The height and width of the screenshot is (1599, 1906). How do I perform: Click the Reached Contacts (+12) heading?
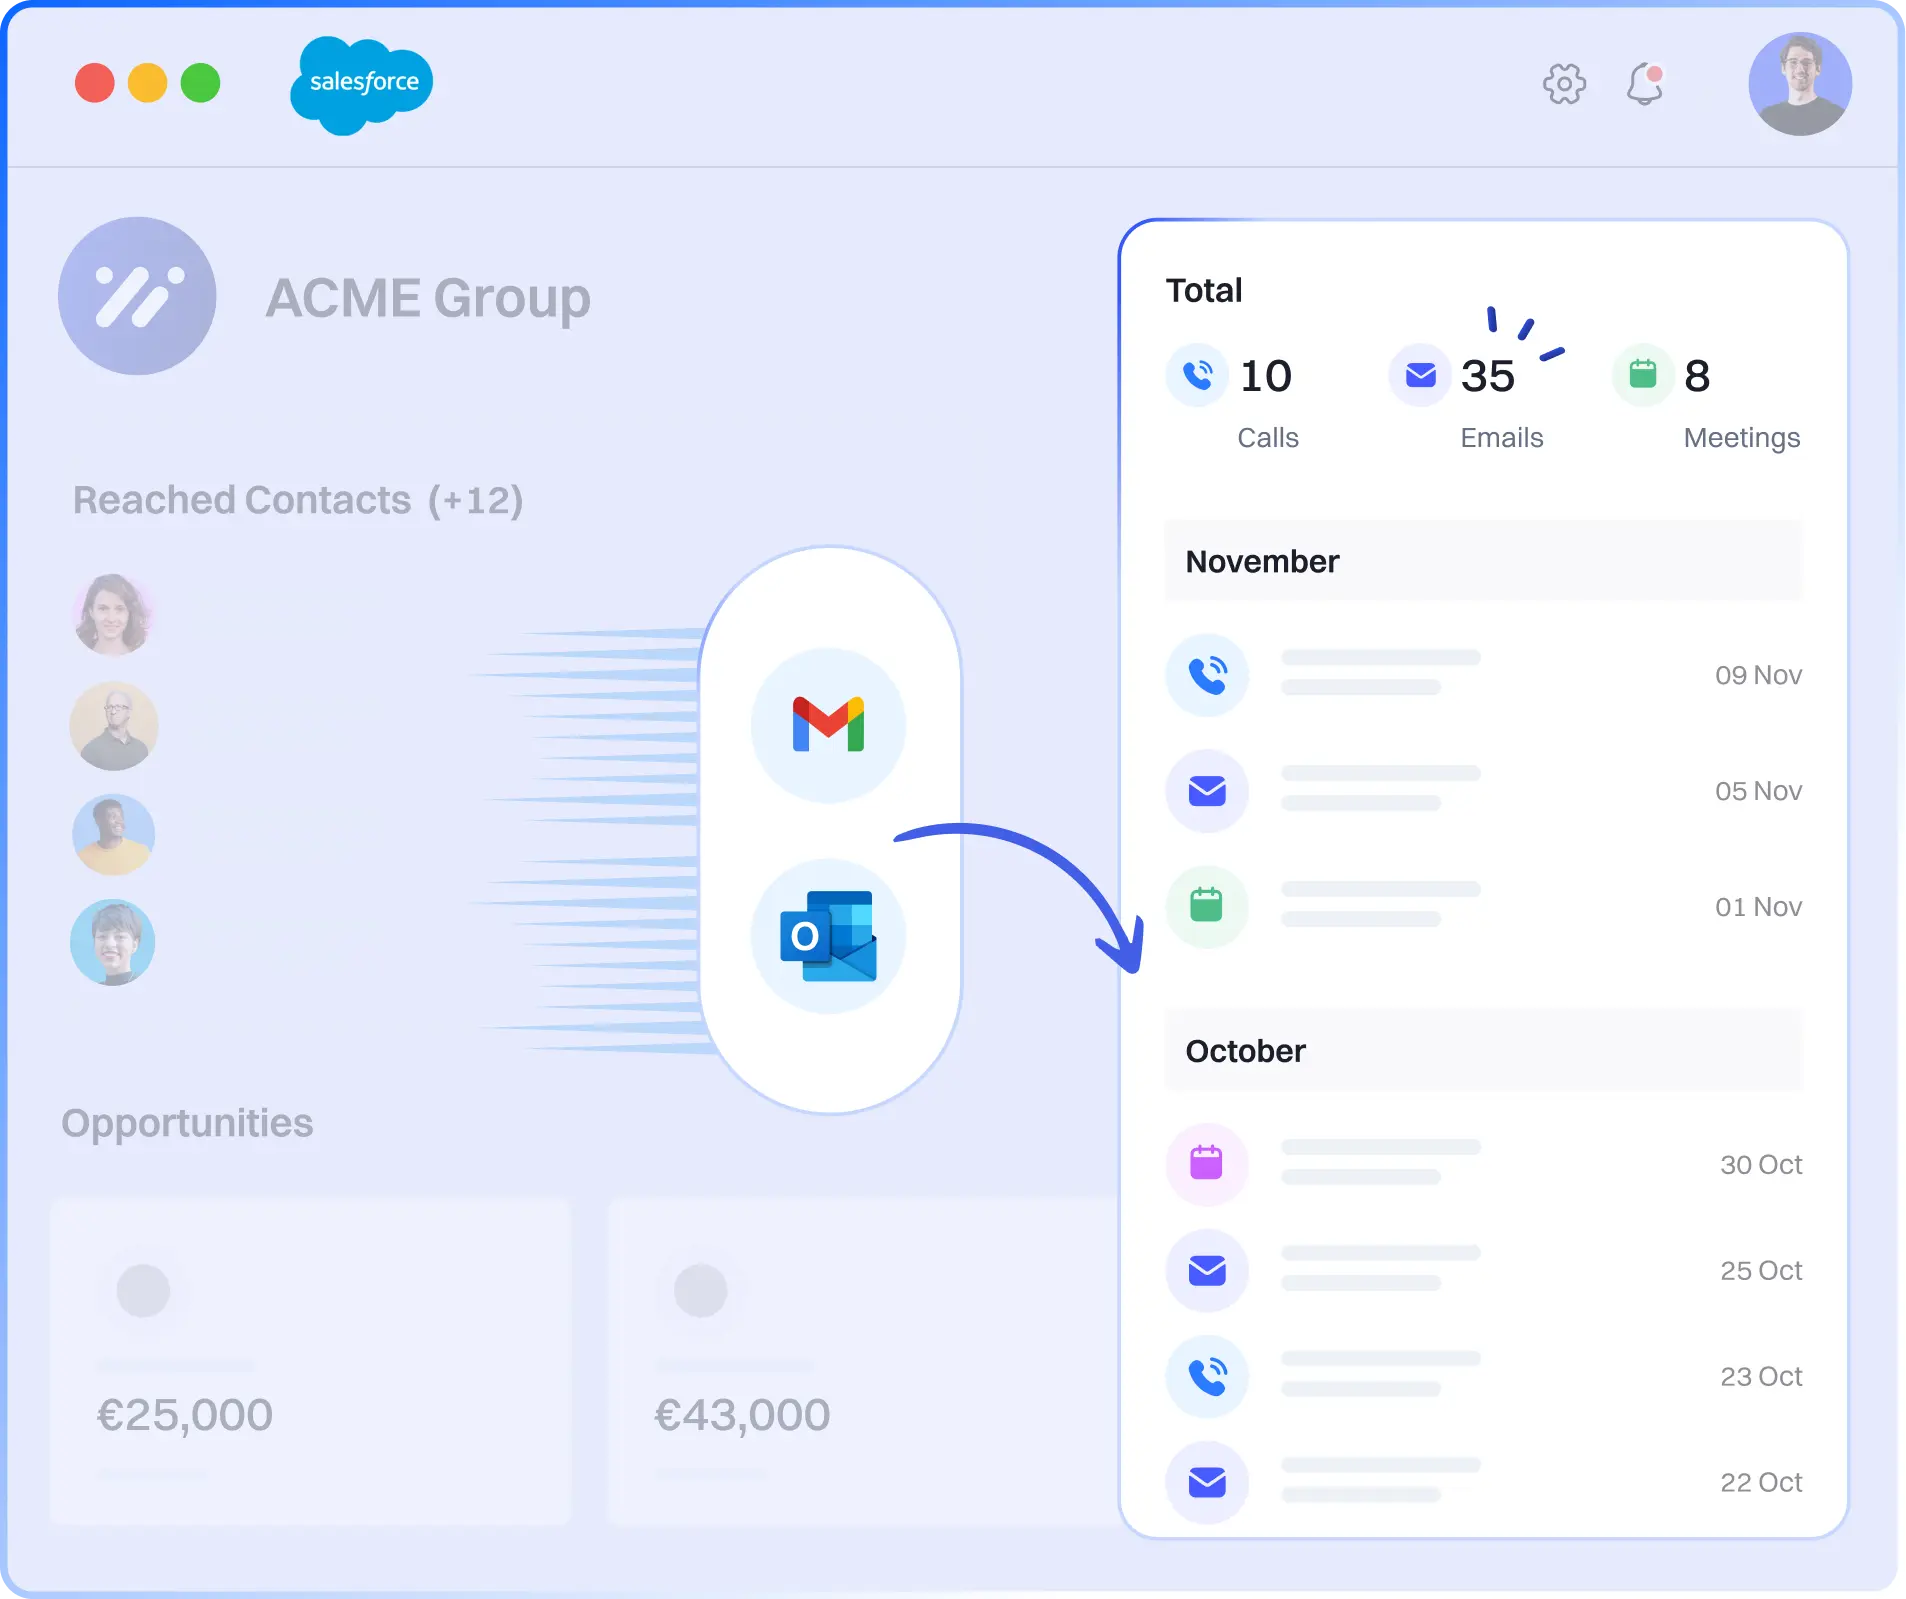tap(298, 500)
